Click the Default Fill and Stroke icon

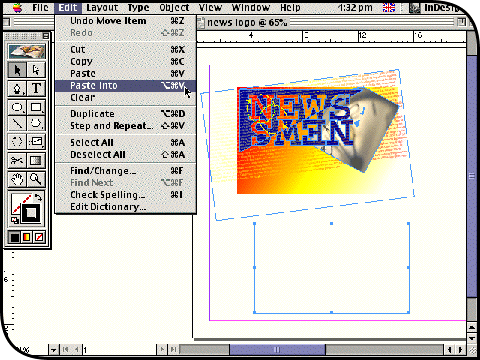(x=15, y=220)
